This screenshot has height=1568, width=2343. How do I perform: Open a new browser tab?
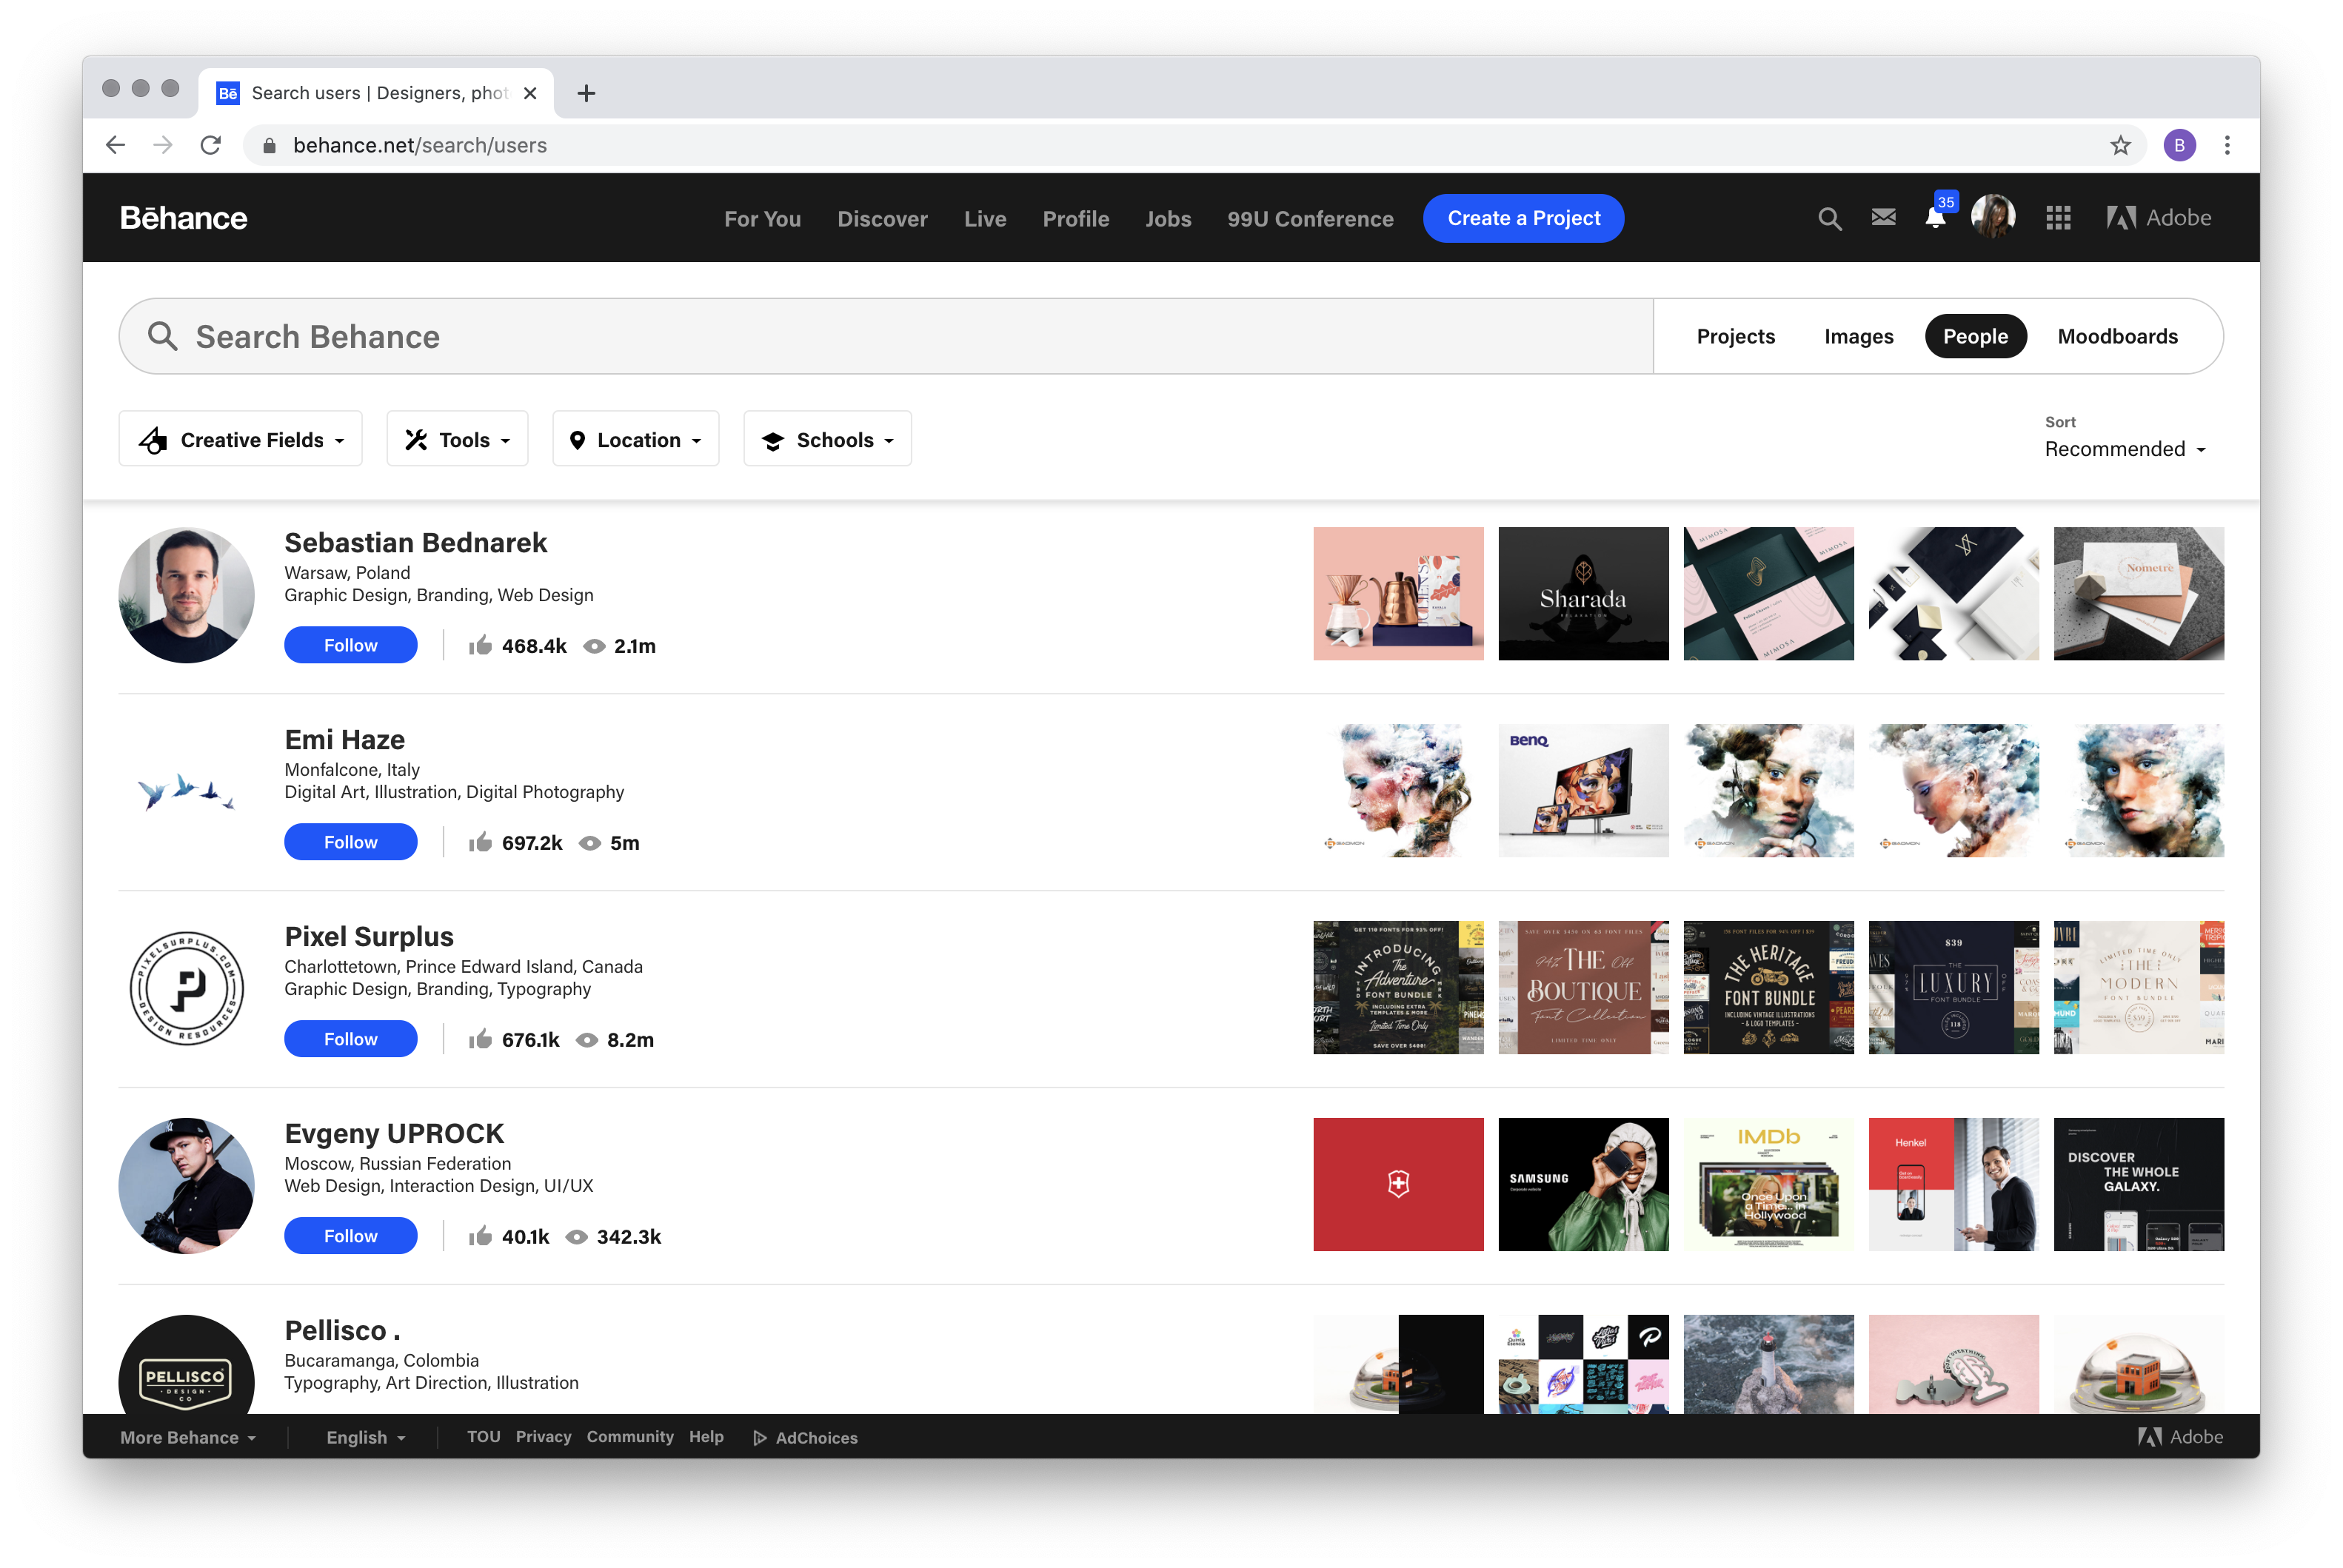(587, 93)
